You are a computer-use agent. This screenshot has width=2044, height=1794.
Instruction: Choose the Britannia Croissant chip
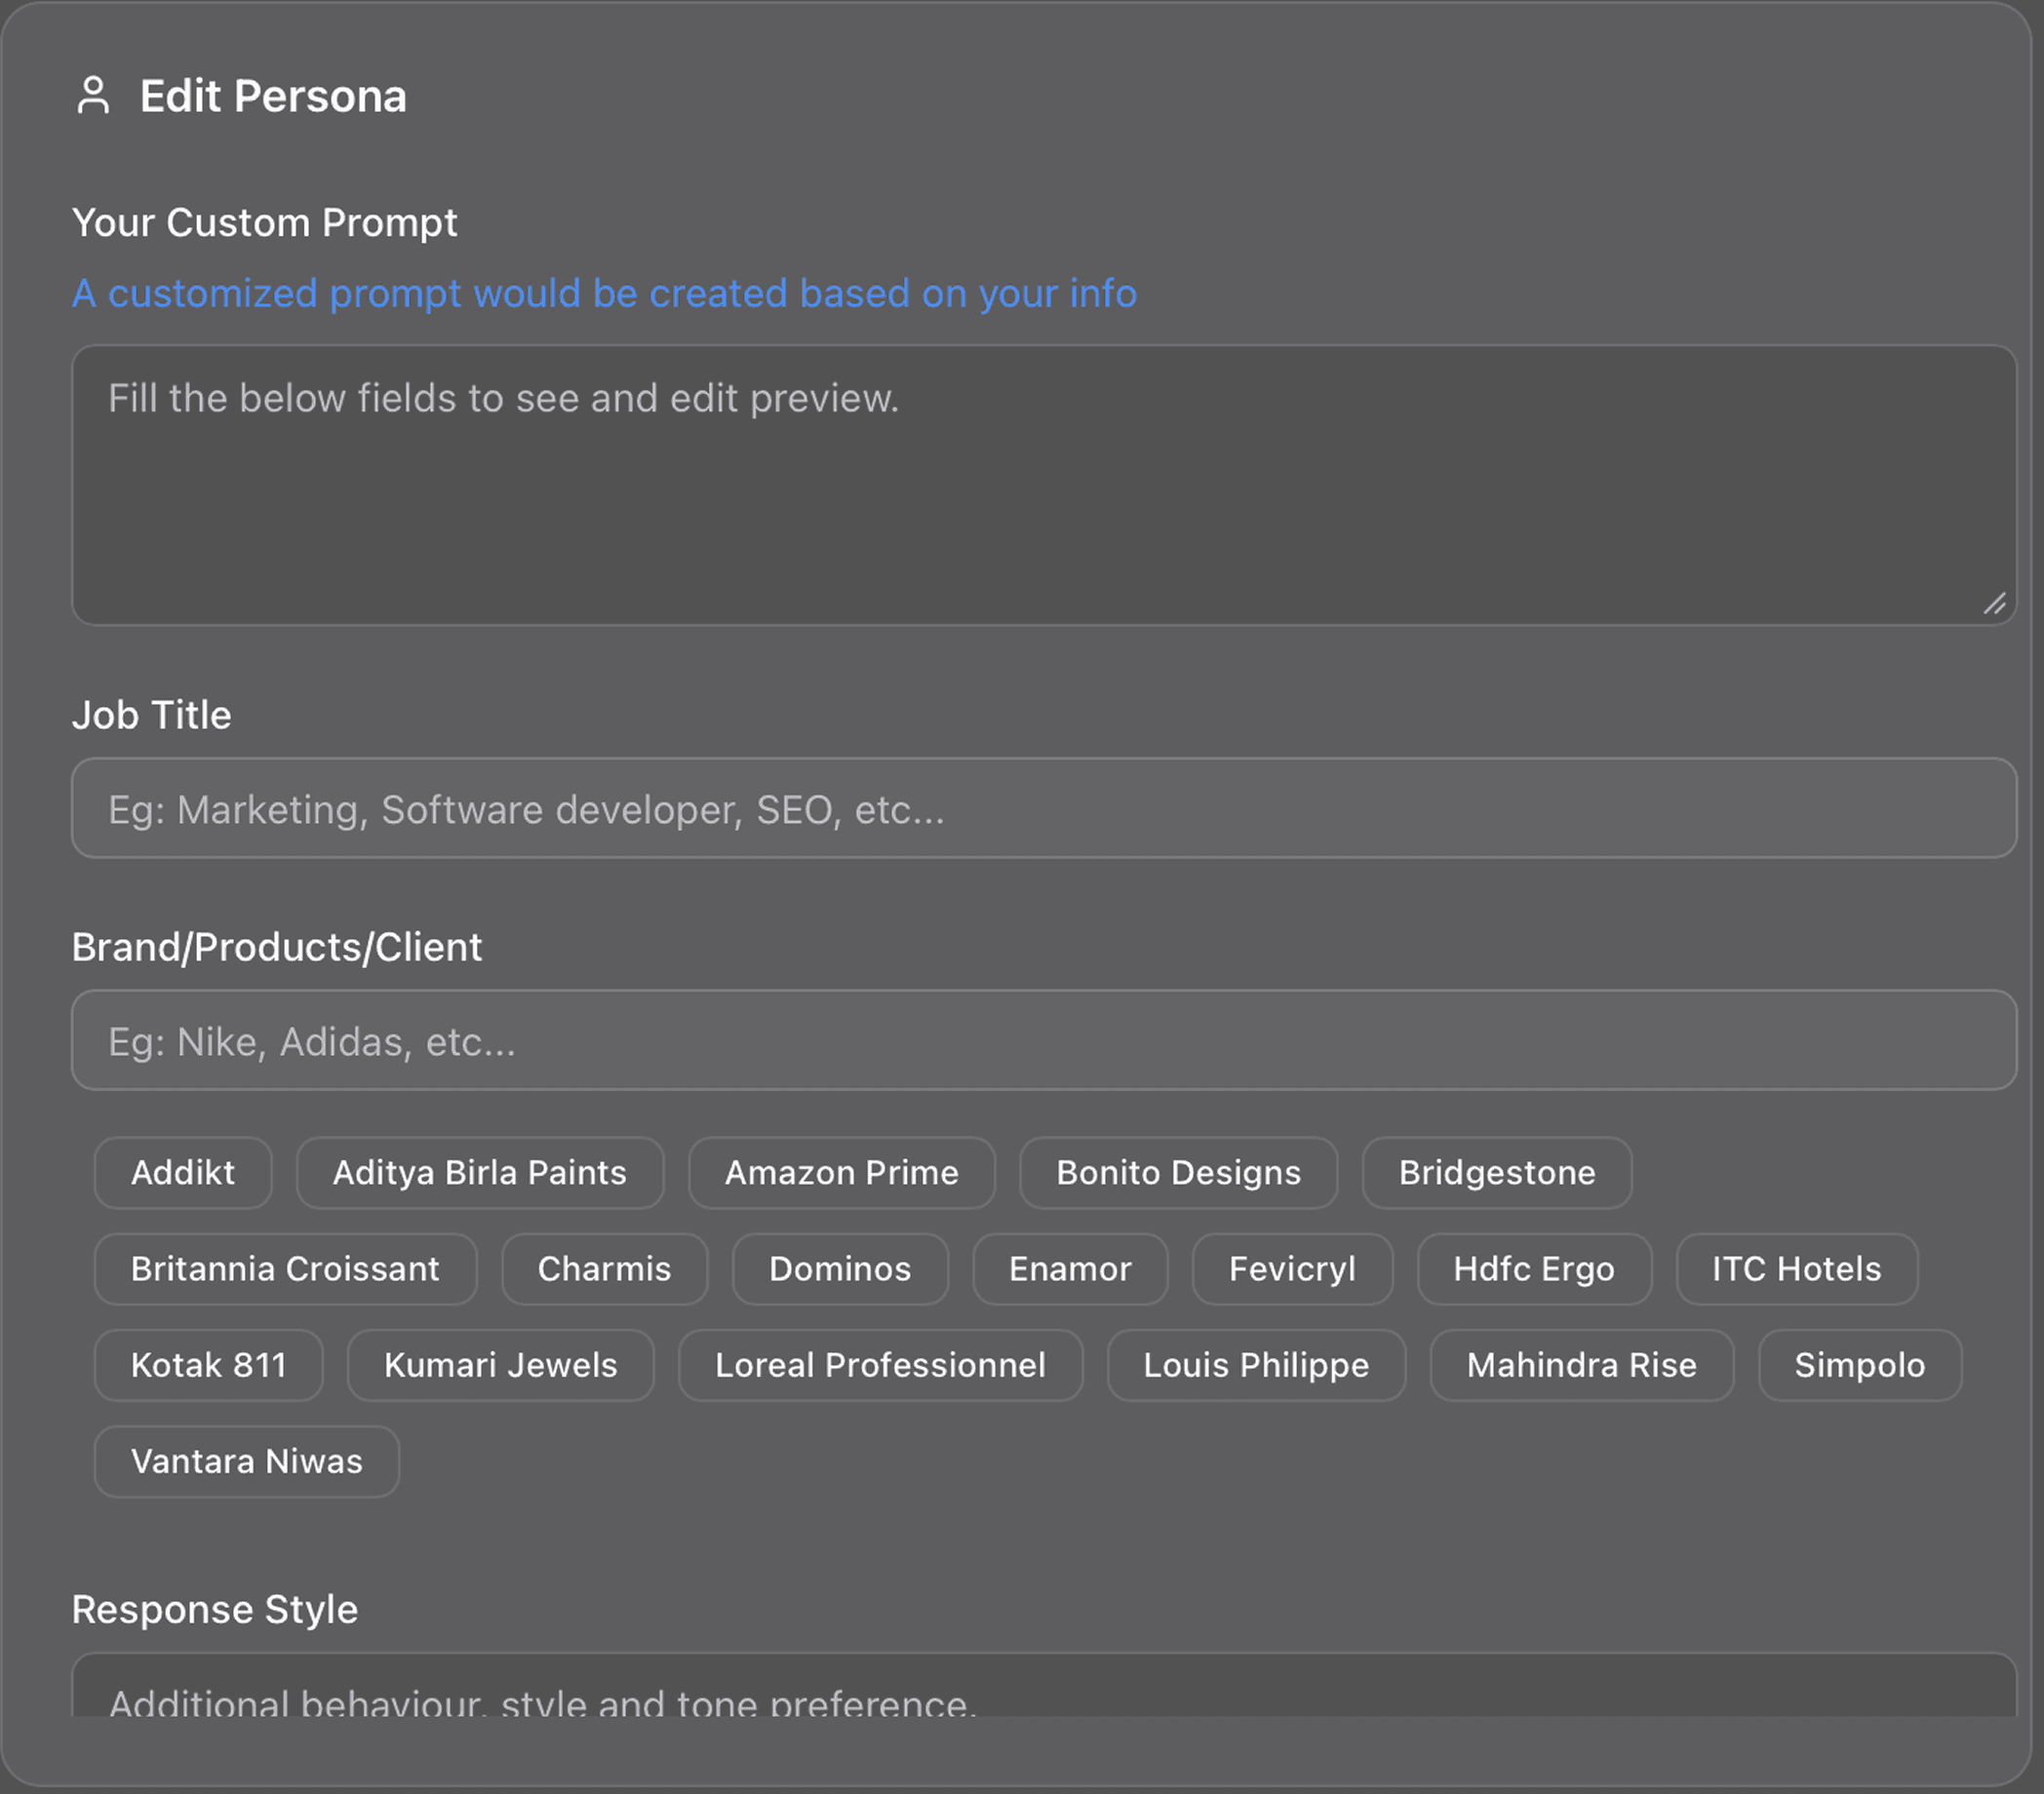pos(285,1268)
